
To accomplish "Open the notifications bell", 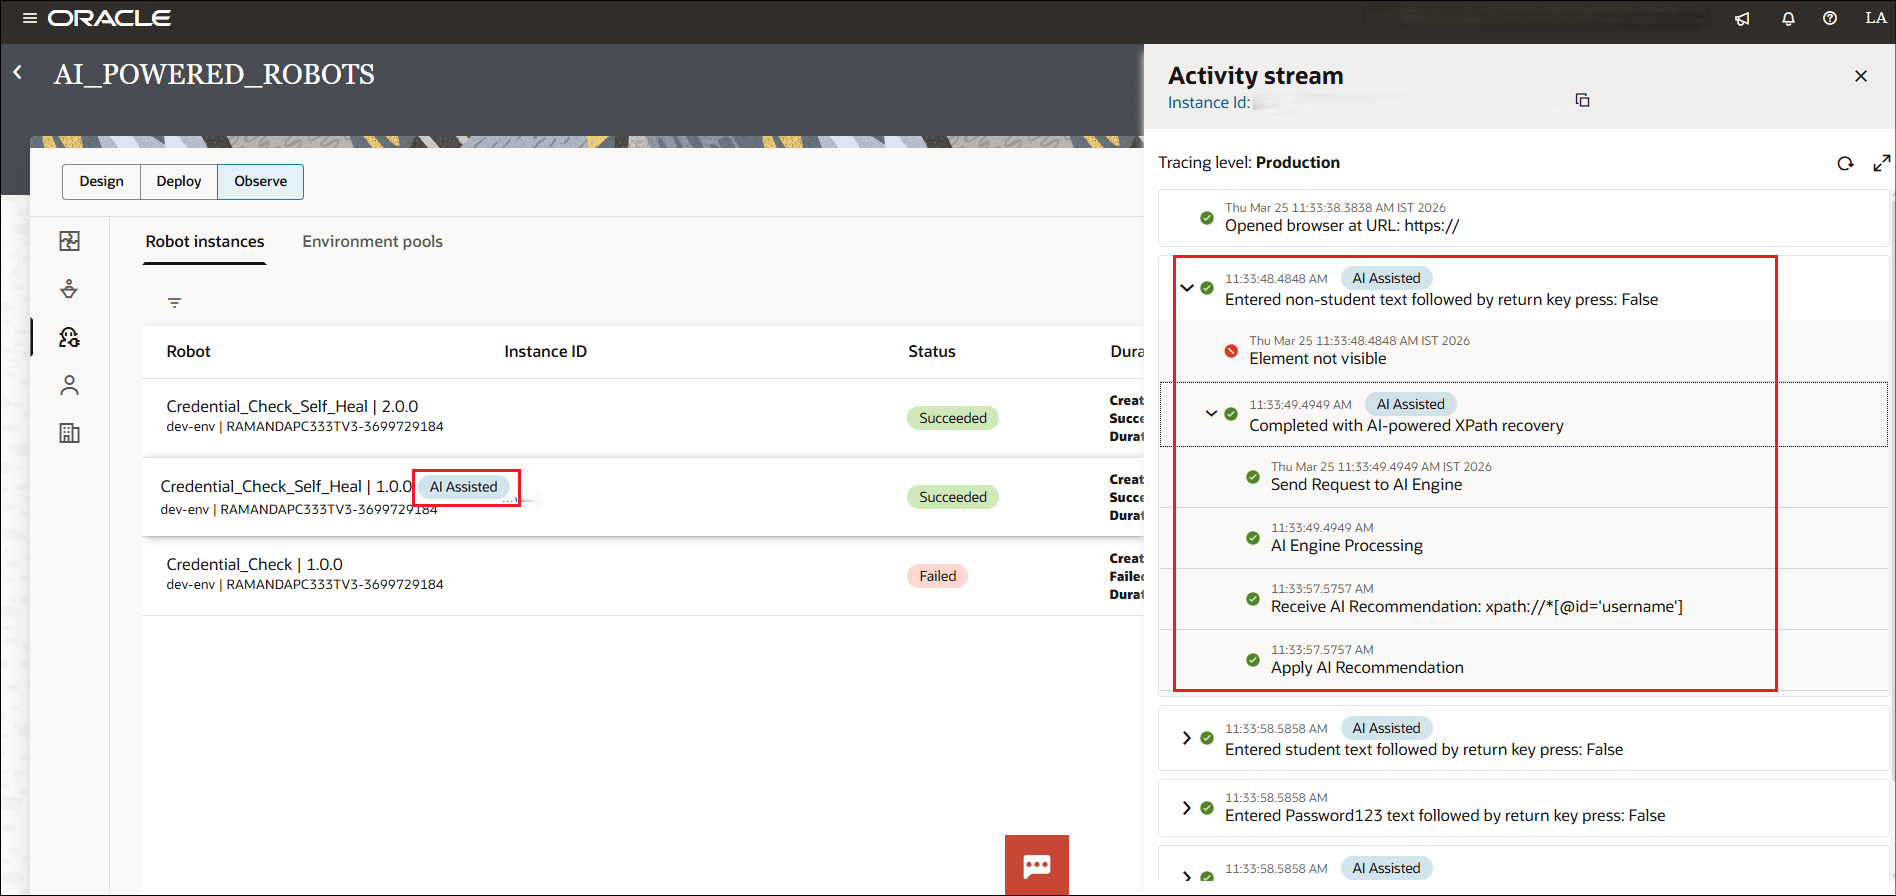I will [x=1788, y=18].
